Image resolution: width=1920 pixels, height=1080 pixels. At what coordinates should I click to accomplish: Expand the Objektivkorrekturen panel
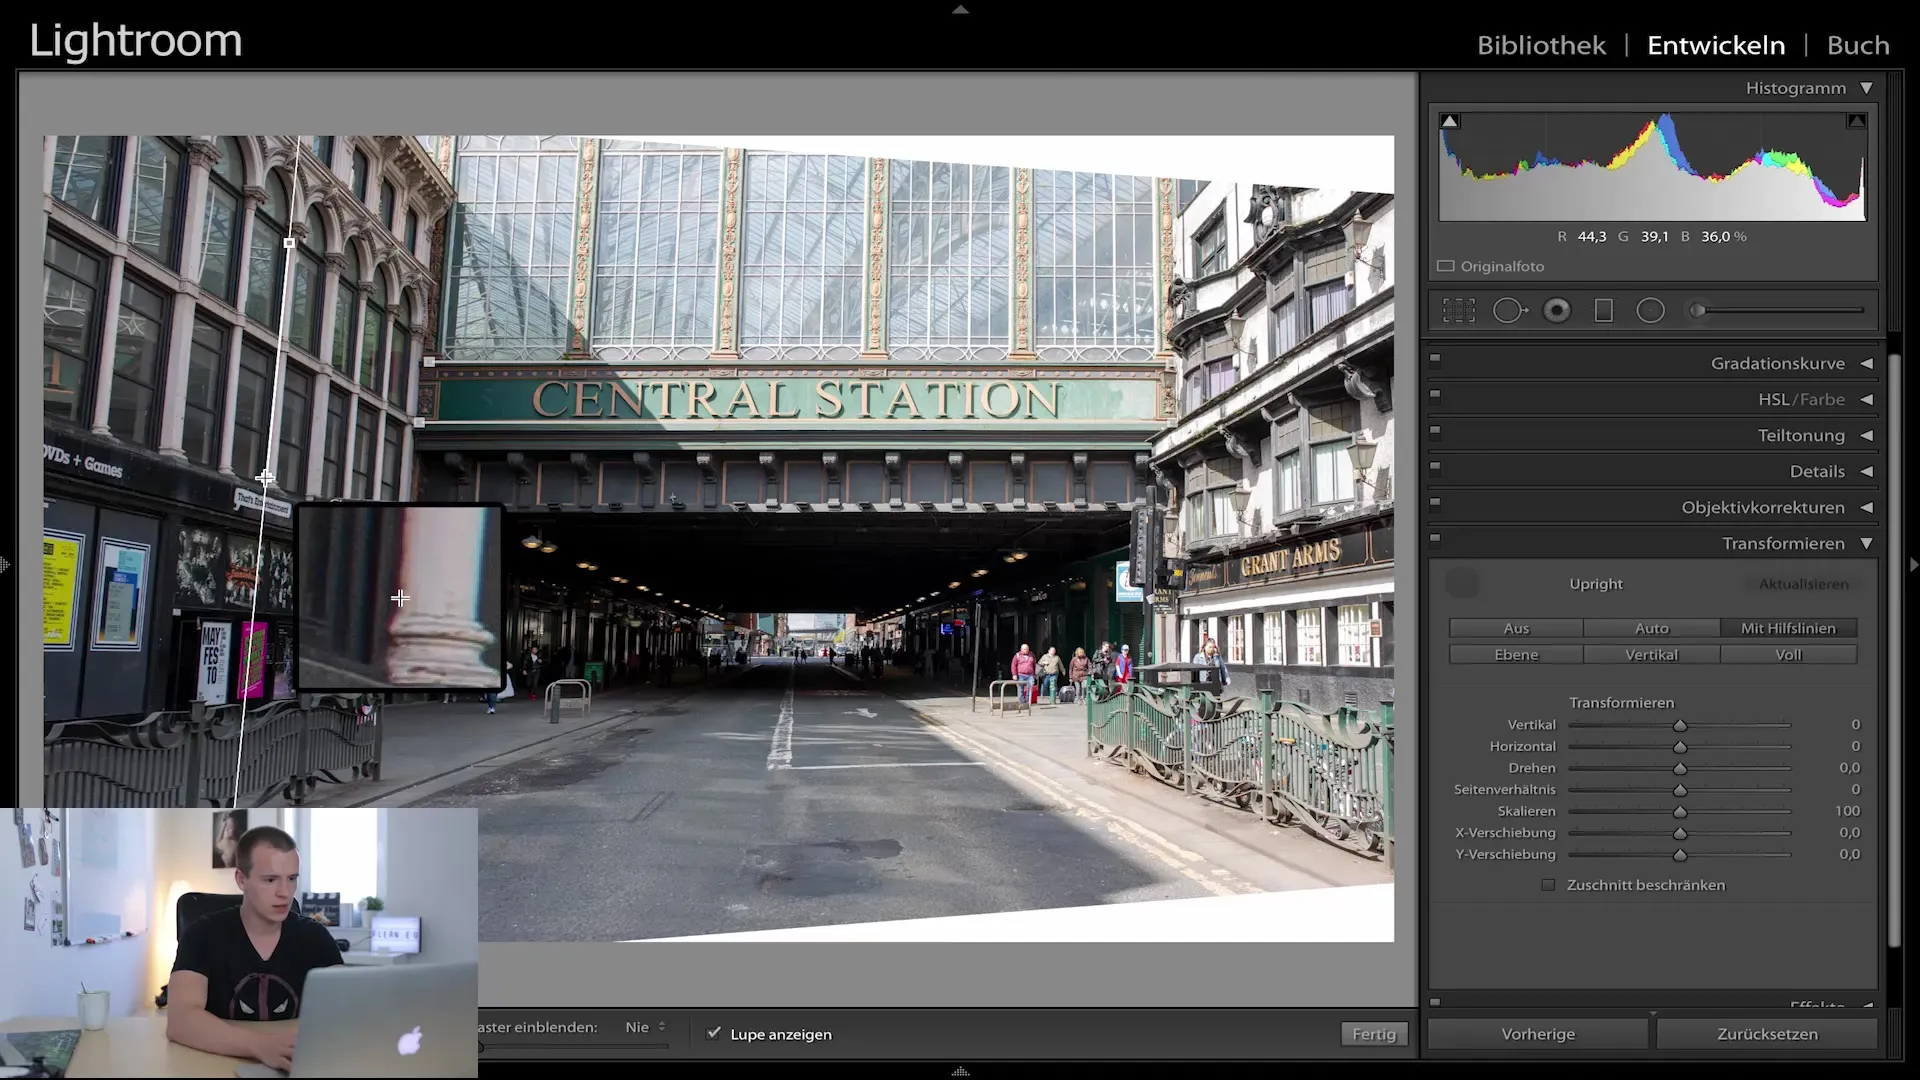[1866, 507]
